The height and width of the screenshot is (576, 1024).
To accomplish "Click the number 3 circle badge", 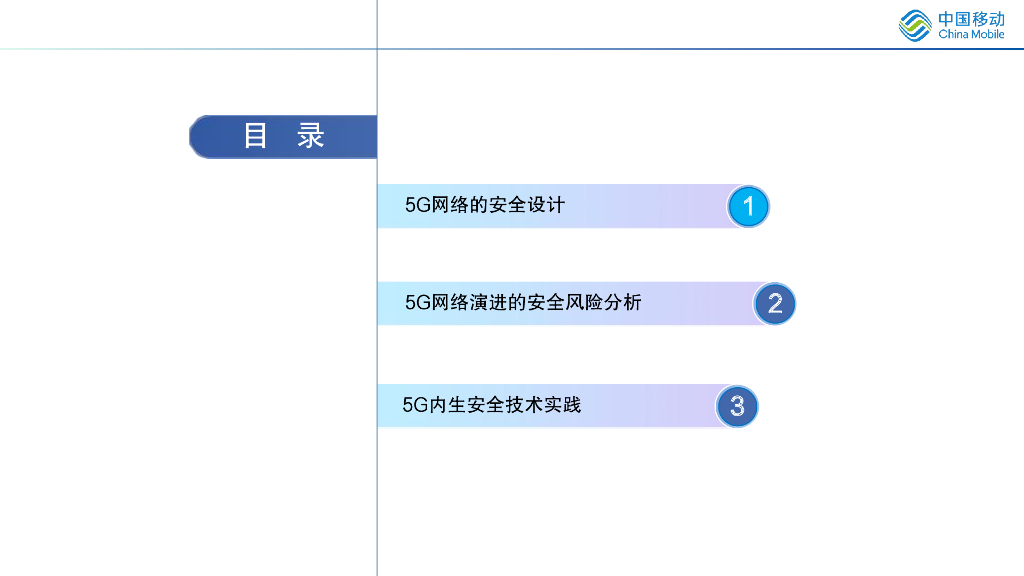I will tap(738, 406).
